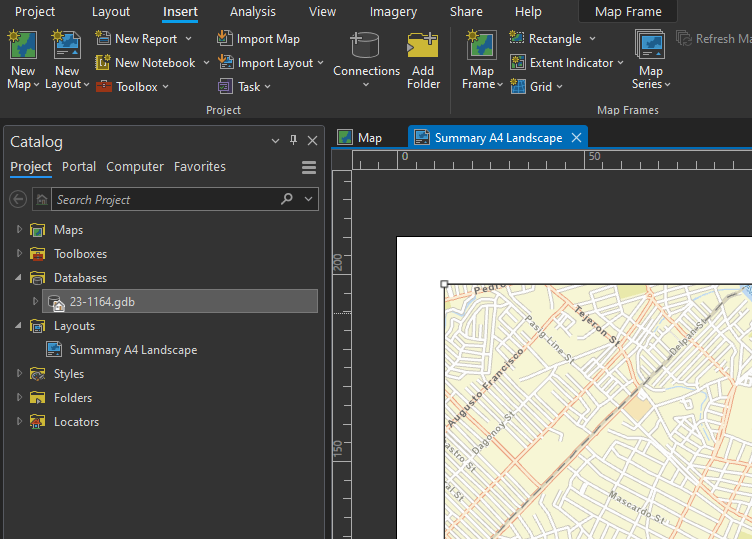Open the Extent Indicator dropdown
Viewport: 752px width, 539px height.
coord(620,63)
